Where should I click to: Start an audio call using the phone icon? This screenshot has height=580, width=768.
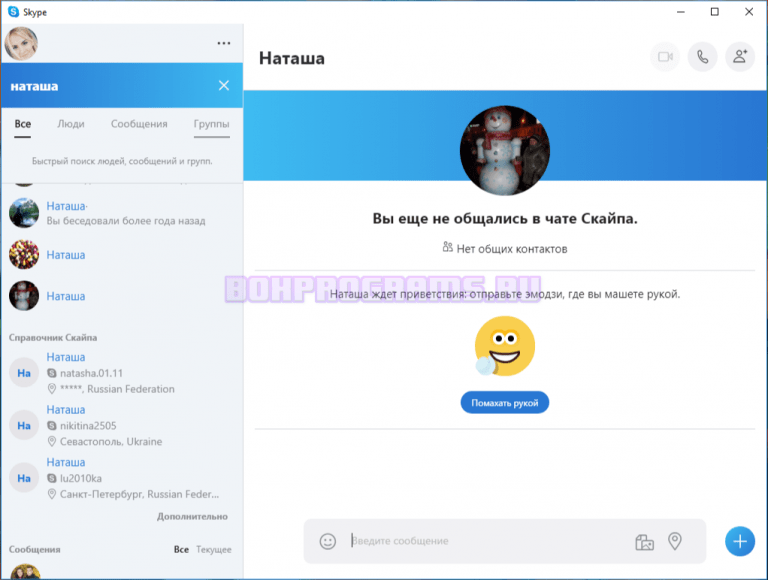pos(702,57)
